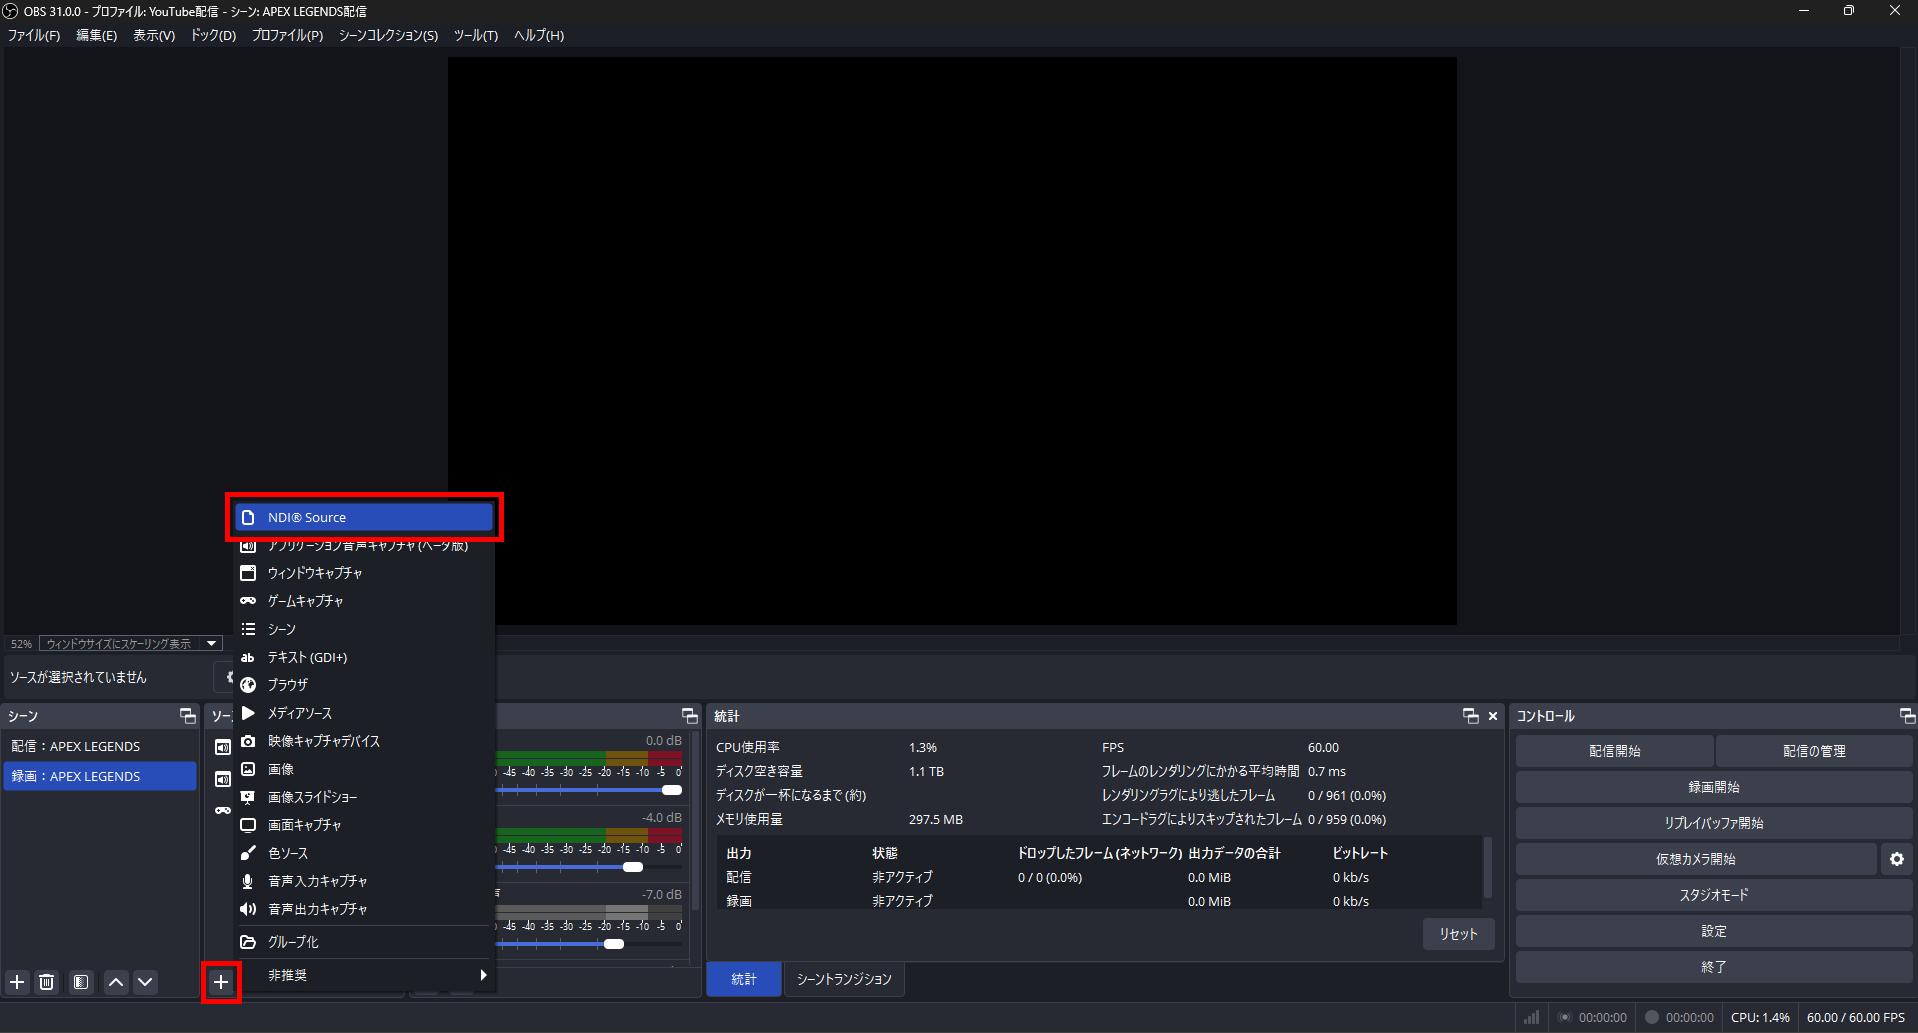Open the preview scaling dropdown
The image size is (1918, 1033).
tap(130, 644)
